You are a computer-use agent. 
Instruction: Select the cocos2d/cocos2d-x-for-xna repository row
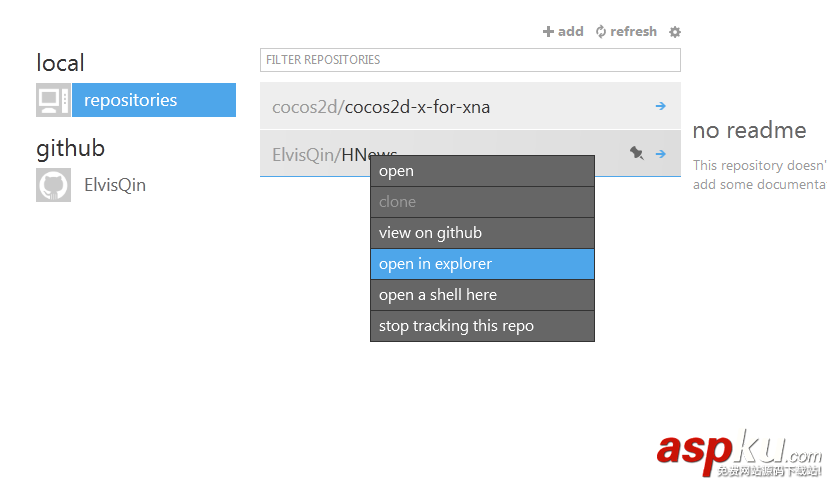450,107
